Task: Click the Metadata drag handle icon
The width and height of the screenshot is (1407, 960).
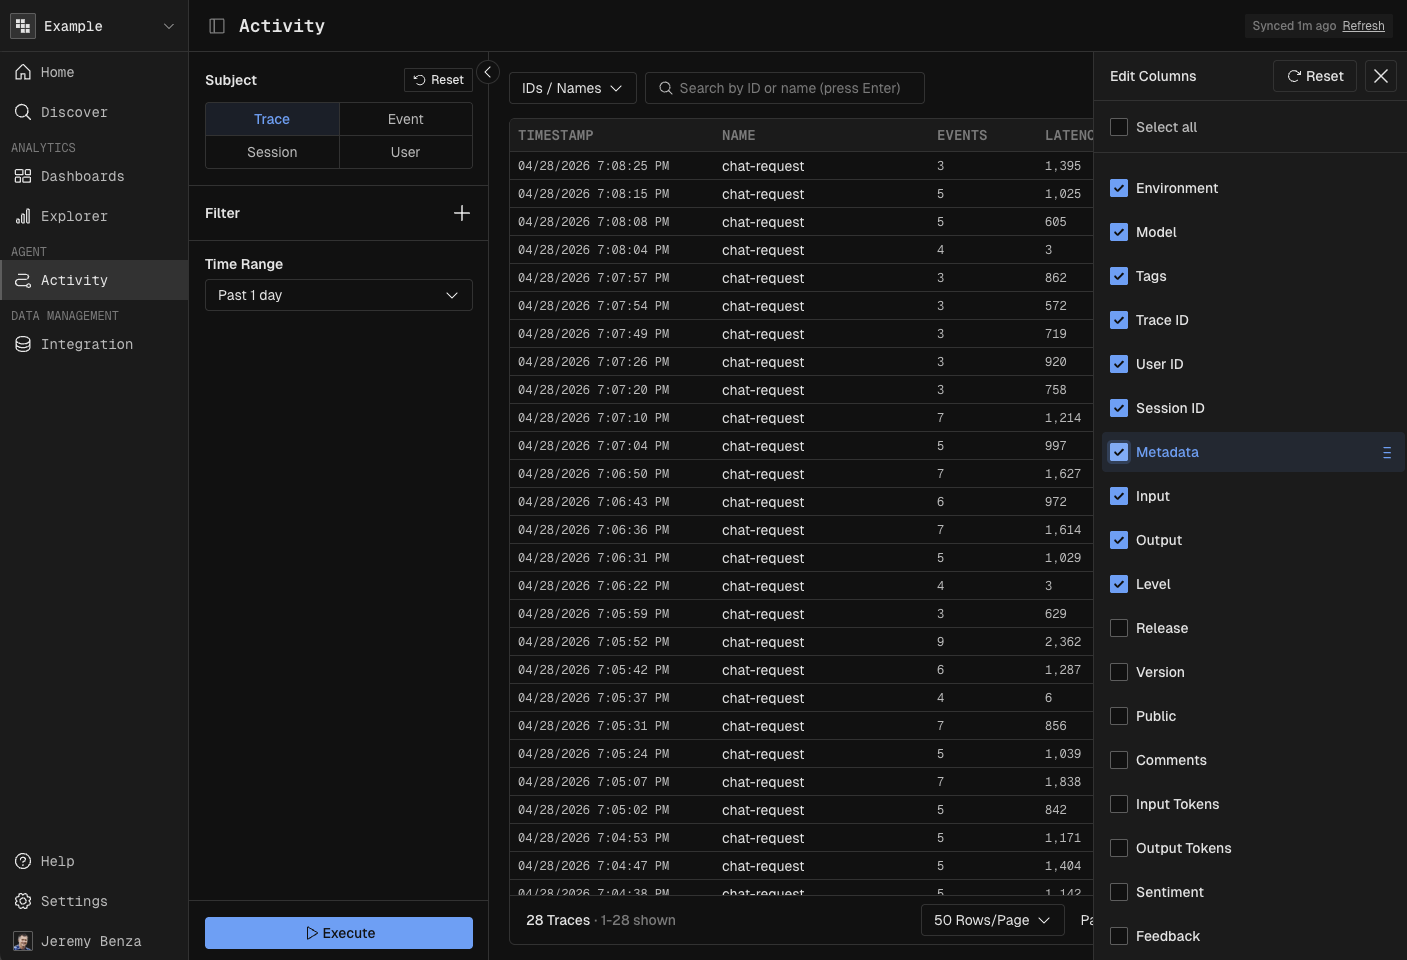Action: (x=1386, y=453)
